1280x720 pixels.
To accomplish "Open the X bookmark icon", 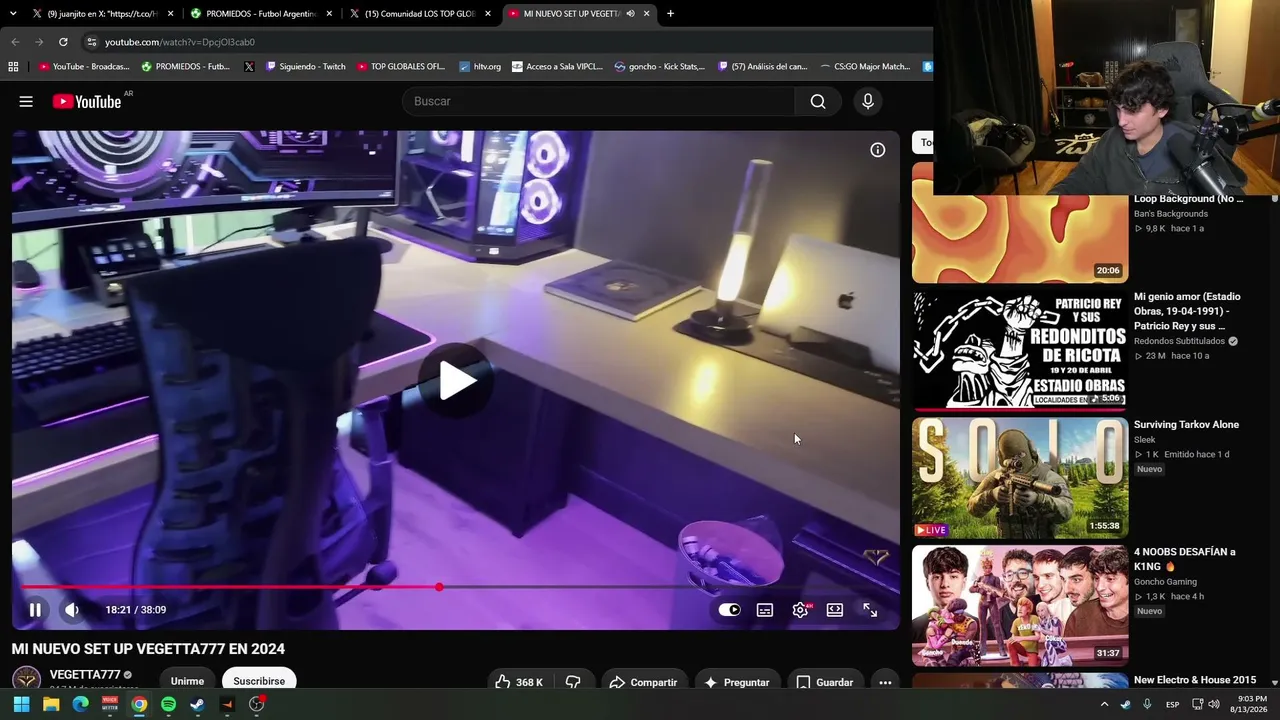I will 249,67.
